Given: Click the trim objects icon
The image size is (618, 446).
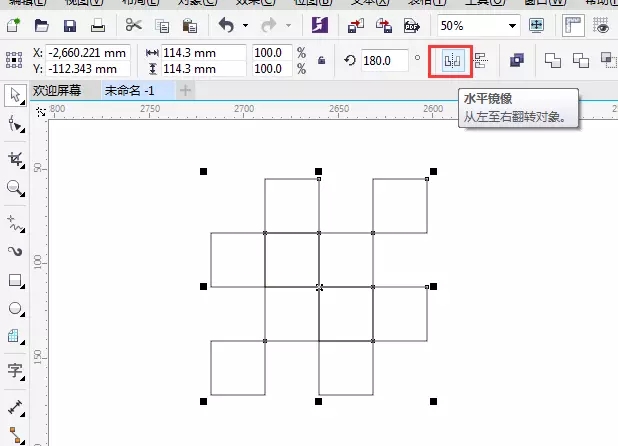Looking at the screenshot, I should tap(581, 60).
